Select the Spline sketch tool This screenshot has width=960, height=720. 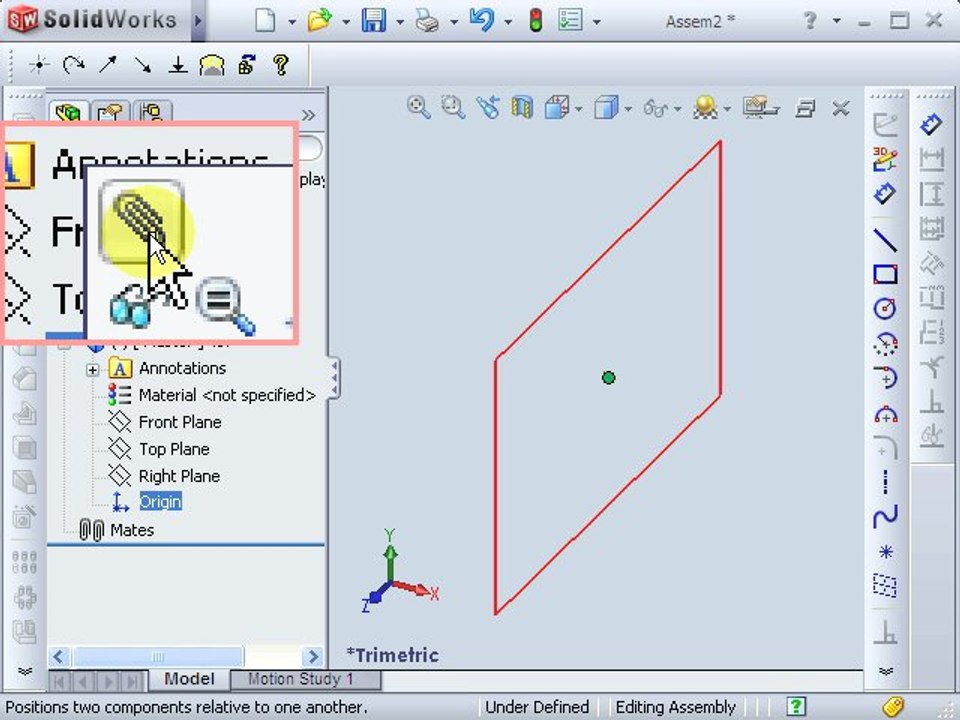click(885, 516)
